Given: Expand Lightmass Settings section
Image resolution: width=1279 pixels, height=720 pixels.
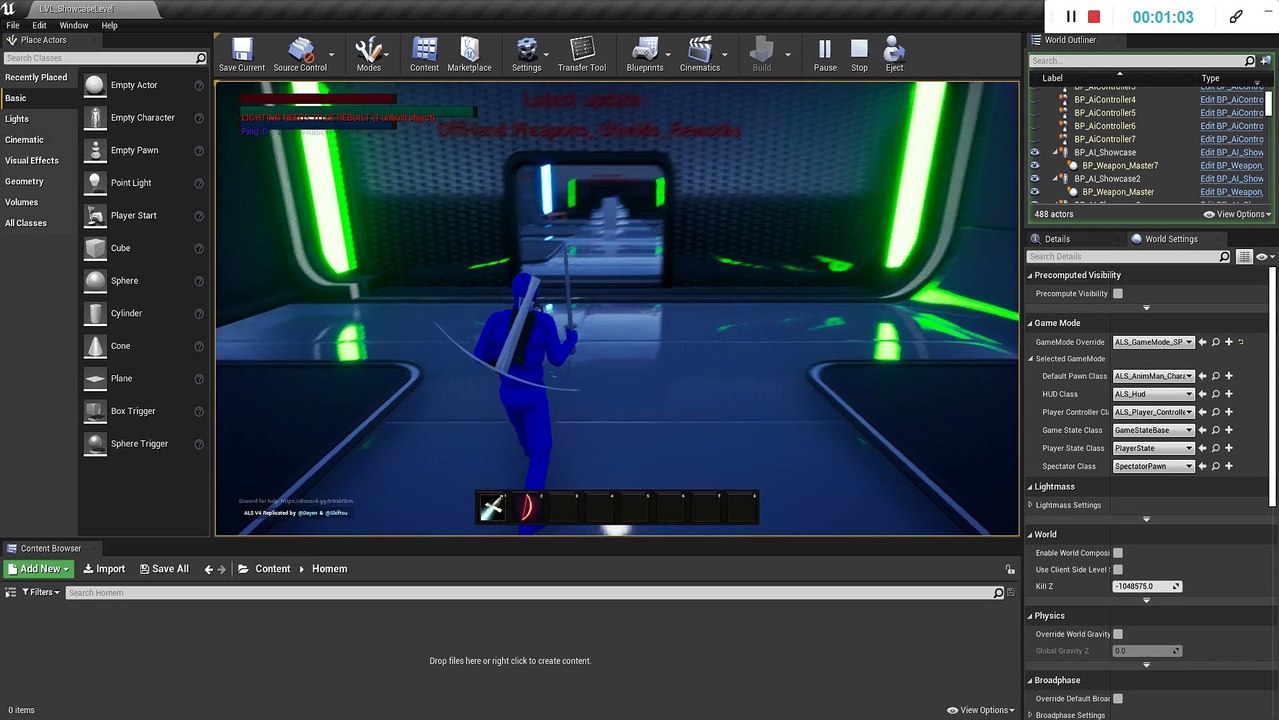Looking at the screenshot, I should click(x=1031, y=505).
